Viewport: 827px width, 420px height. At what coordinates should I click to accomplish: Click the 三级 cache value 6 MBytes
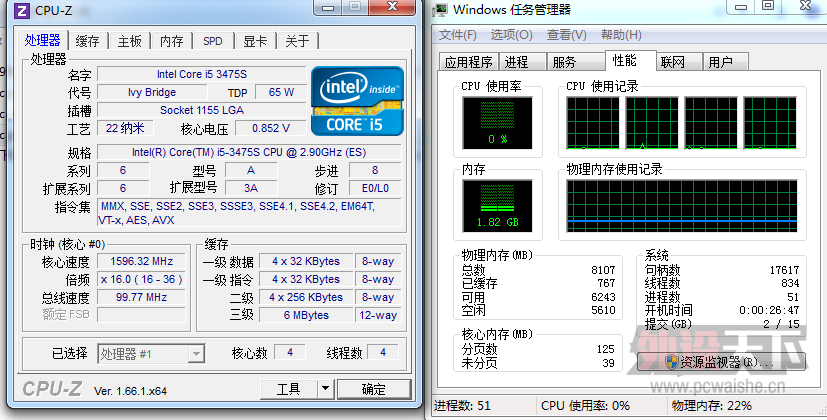306,315
